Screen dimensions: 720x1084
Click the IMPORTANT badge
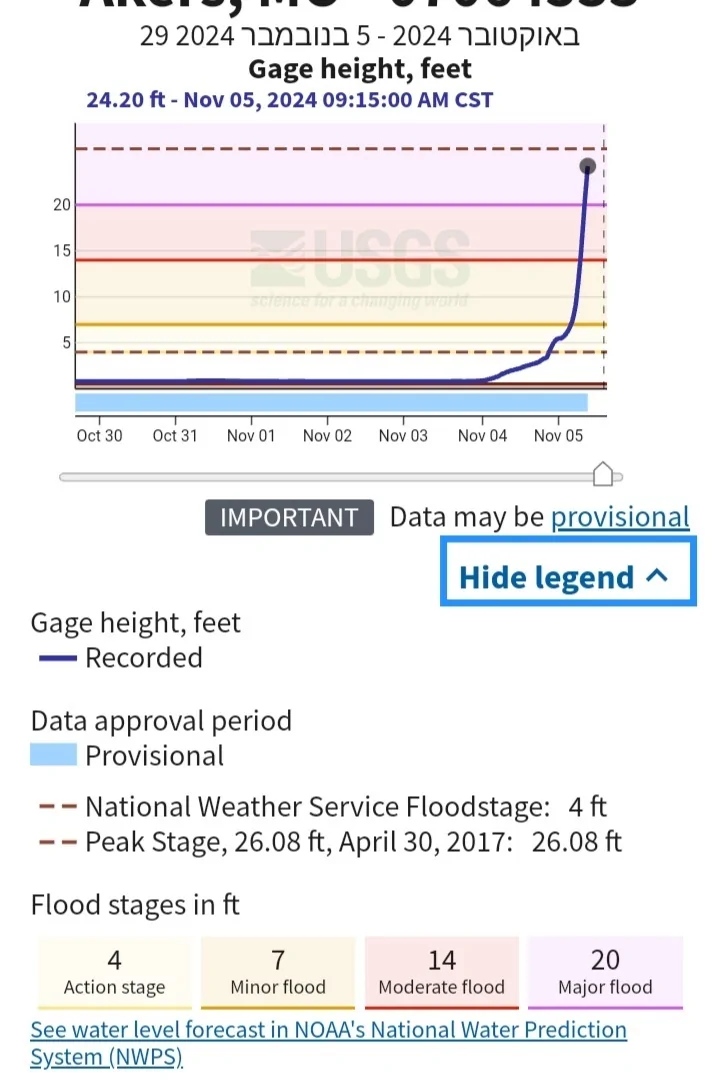tap(289, 517)
